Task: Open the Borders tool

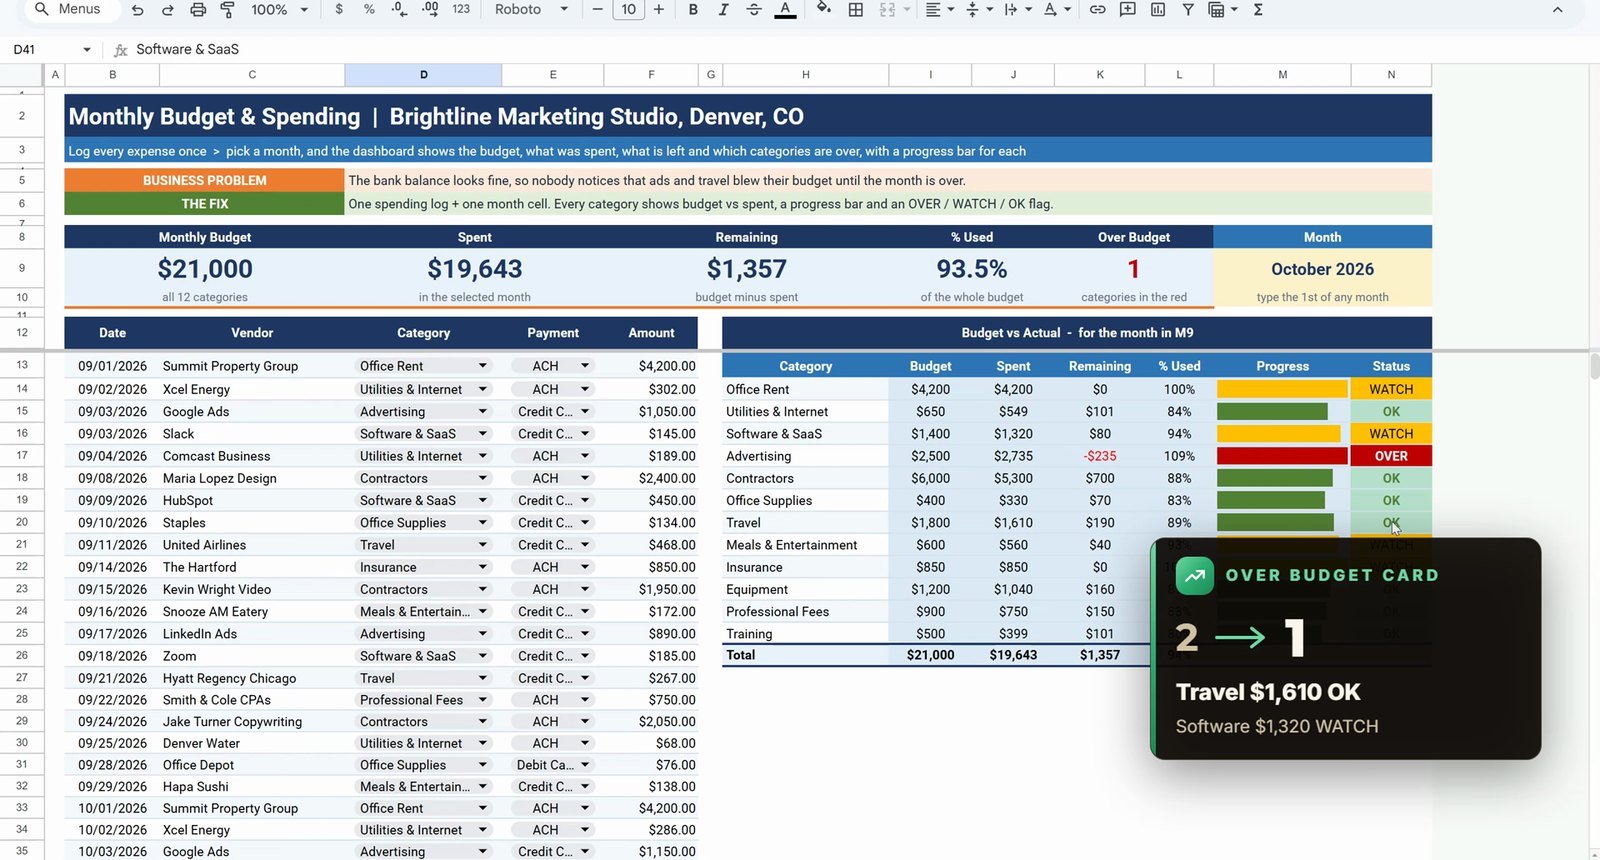Action: tap(856, 9)
